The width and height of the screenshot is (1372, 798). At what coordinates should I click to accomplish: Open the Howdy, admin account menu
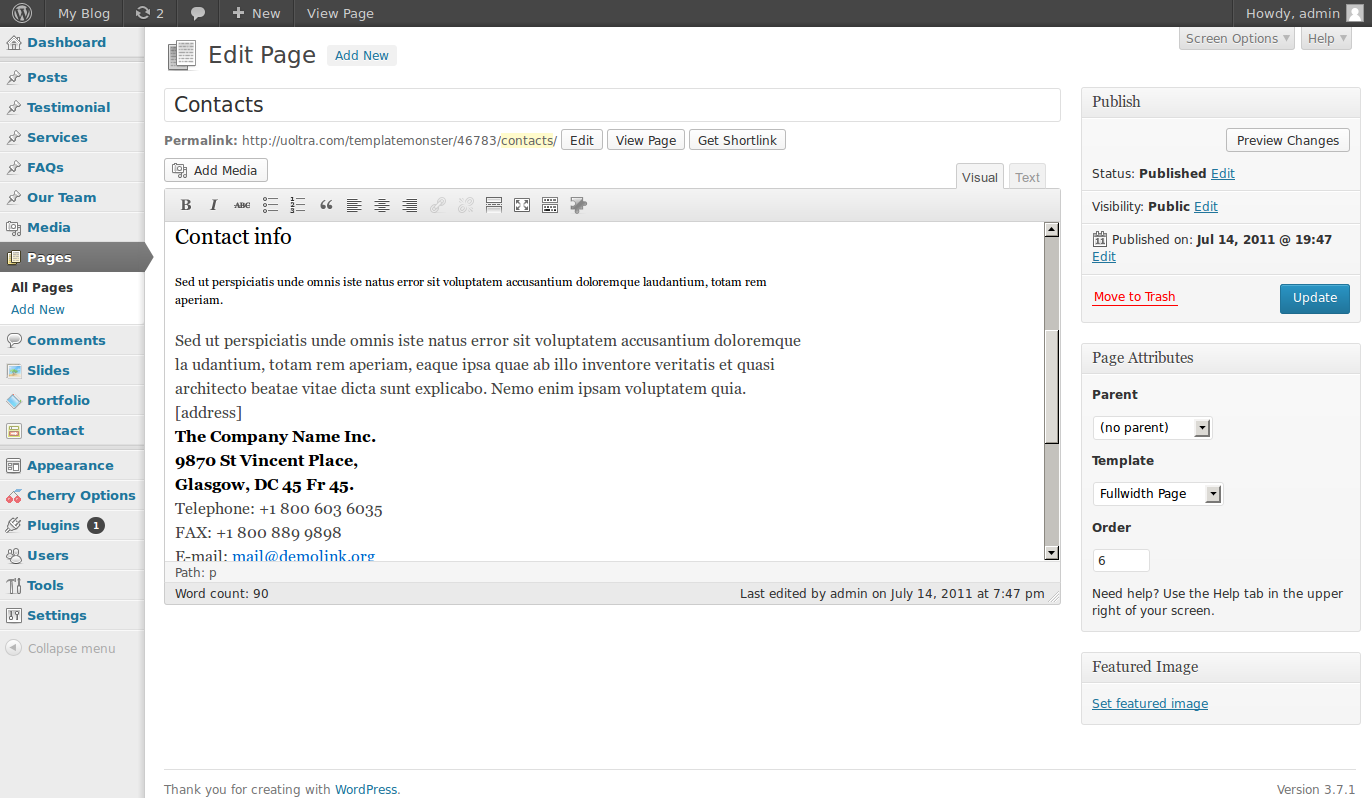coord(1292,13)
